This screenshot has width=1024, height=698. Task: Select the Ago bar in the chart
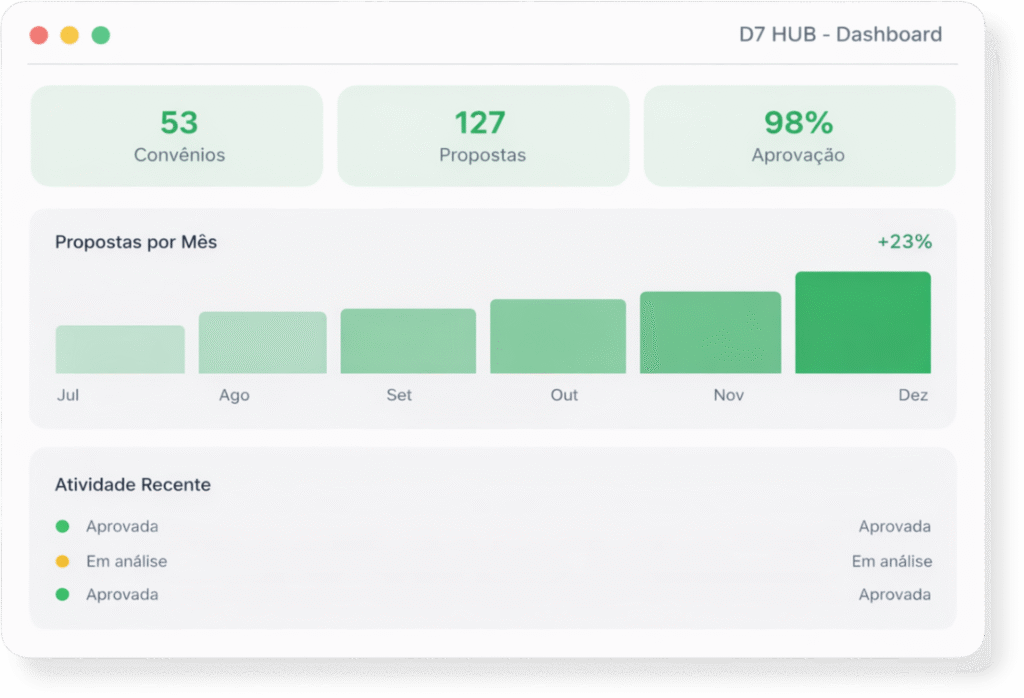262,343
